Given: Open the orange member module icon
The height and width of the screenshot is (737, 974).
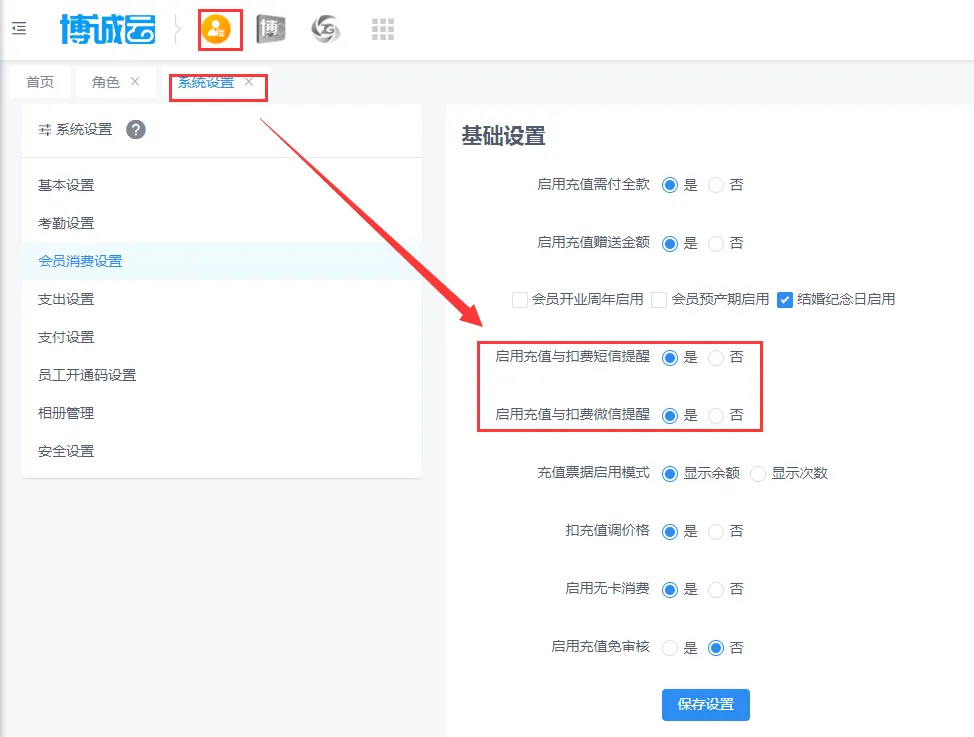Looking at the screenshot, I should point(215,30).
